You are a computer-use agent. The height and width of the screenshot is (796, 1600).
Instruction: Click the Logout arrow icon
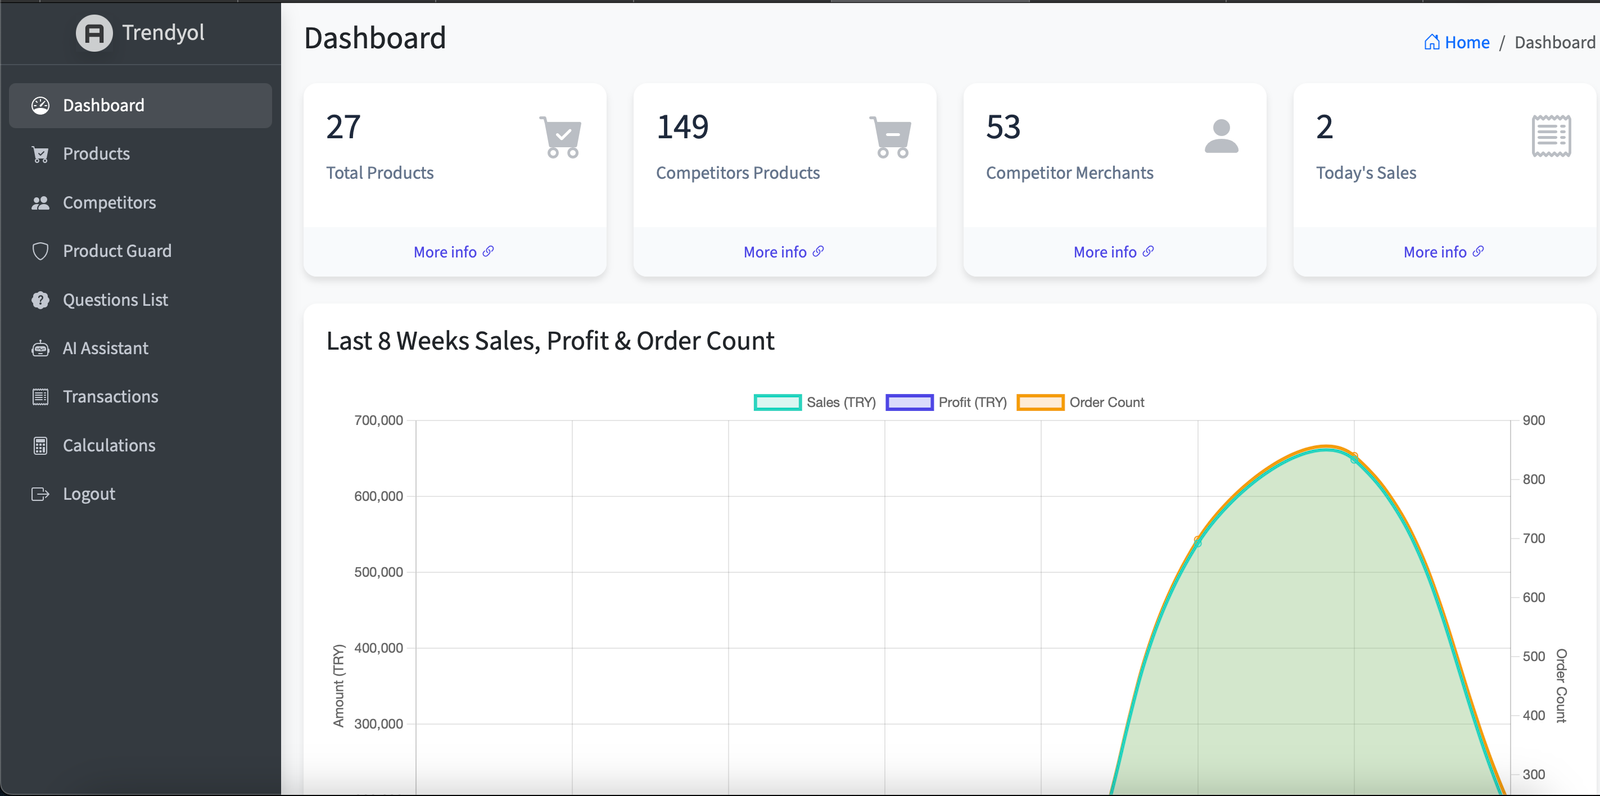click(40, 494)
